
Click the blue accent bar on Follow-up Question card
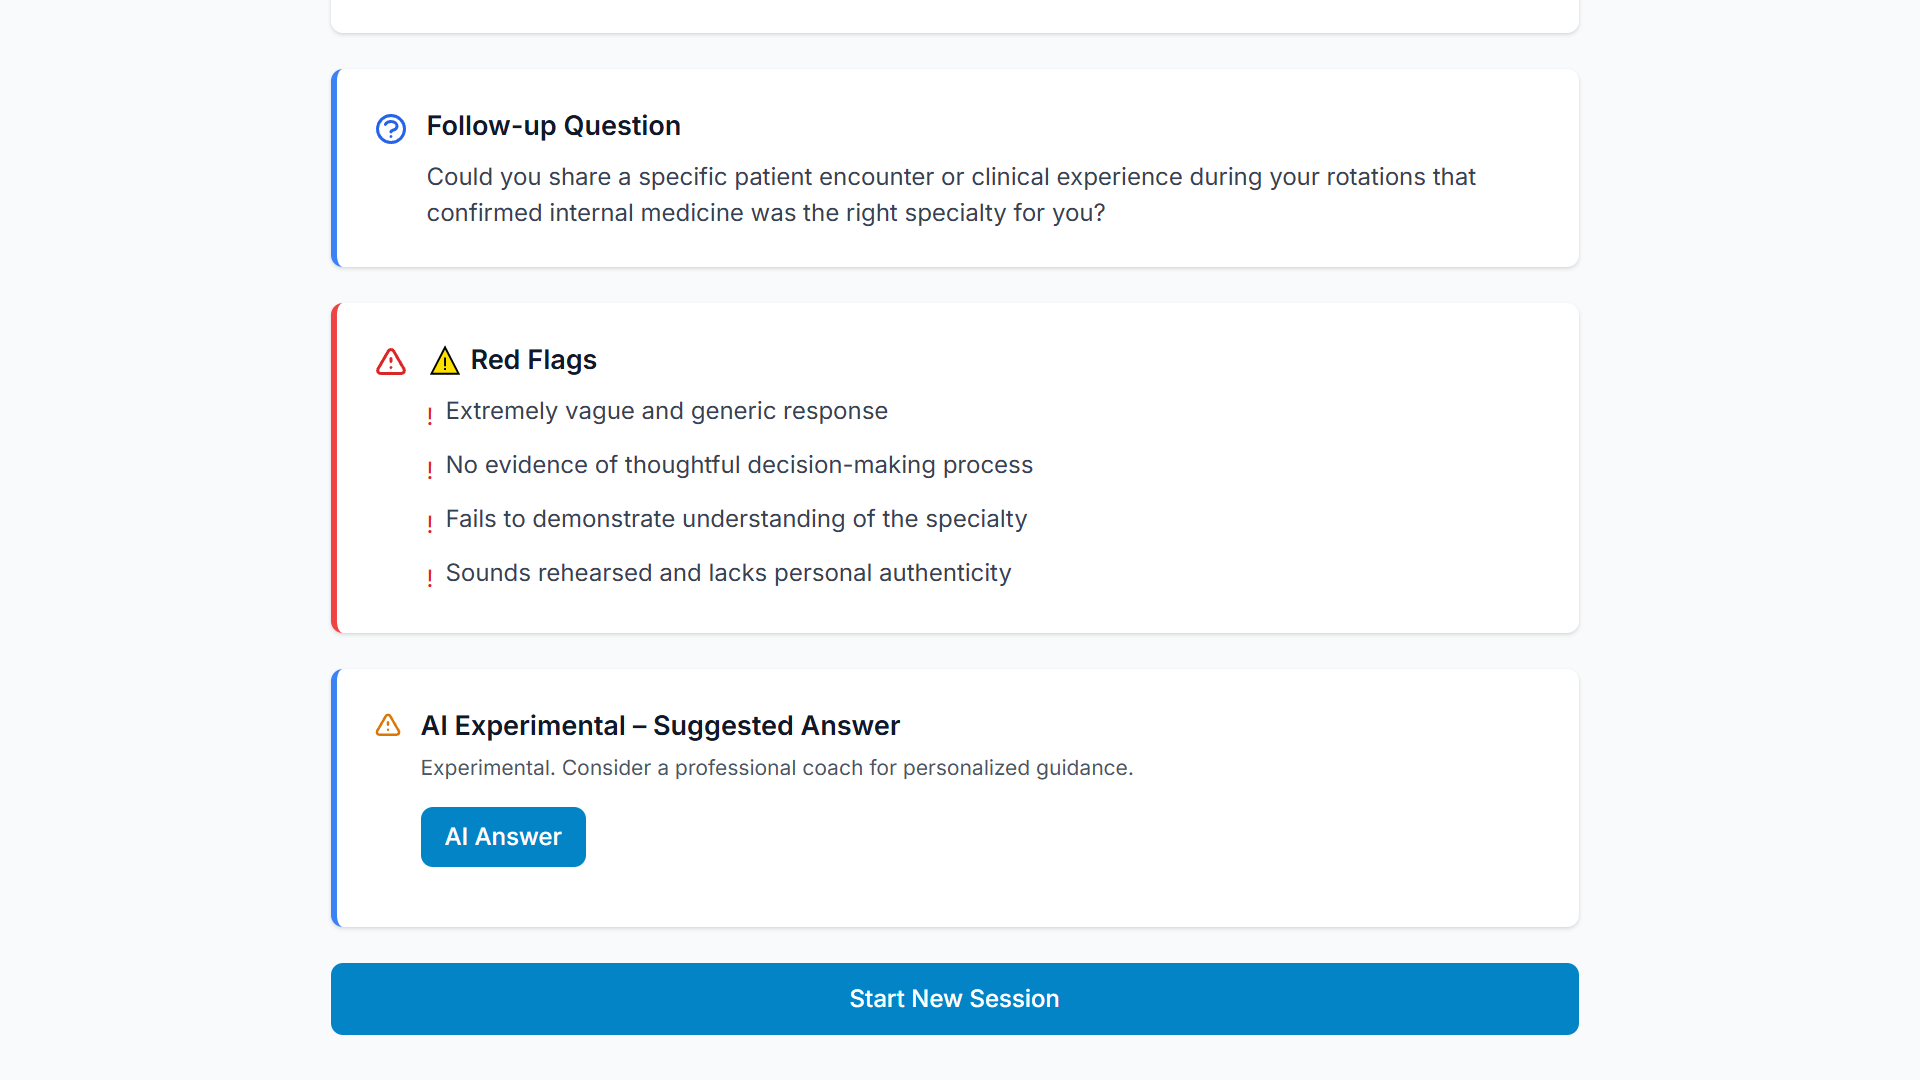[337, 167]
